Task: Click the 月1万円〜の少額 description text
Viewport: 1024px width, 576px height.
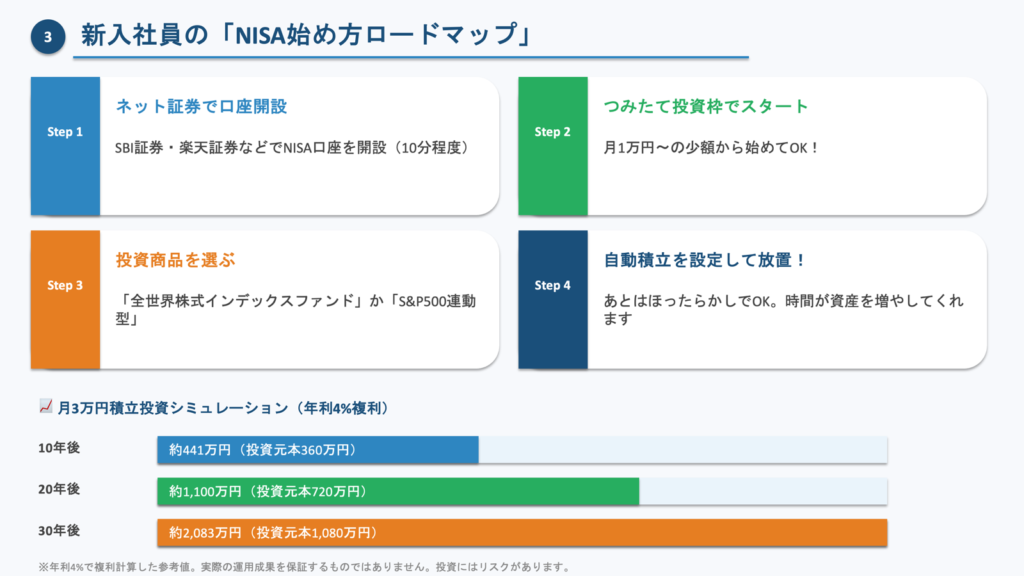Action: [712, 147]
